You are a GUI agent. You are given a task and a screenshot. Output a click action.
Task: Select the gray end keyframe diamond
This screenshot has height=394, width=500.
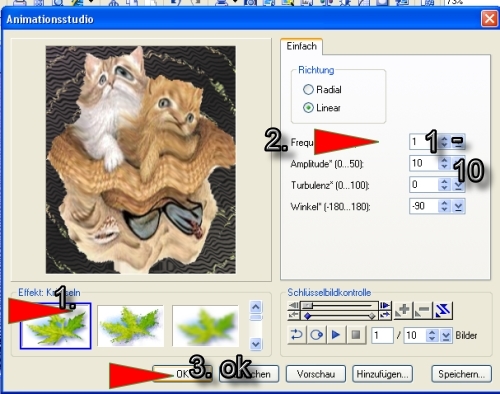[x=372, y=316]
